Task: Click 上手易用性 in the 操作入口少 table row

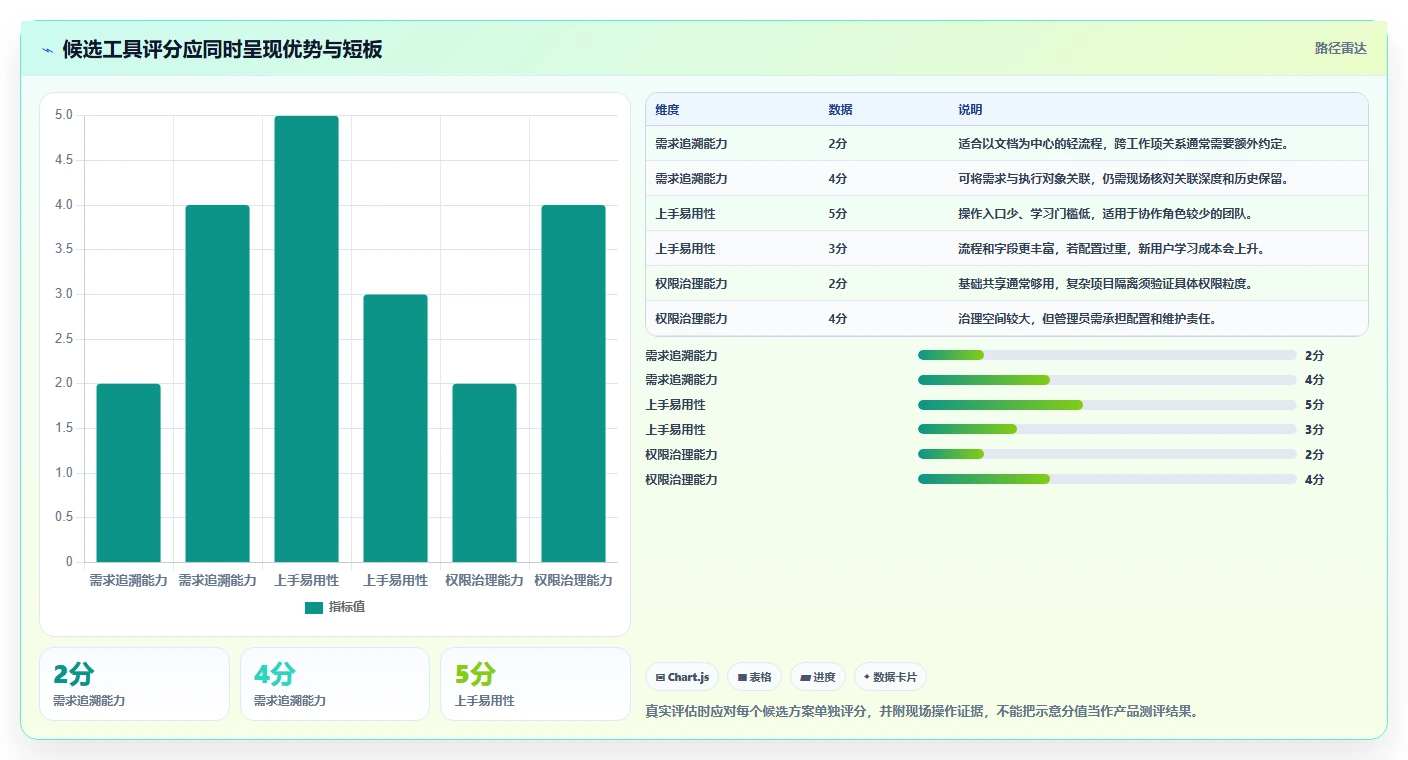Action: click(x=685, y=214)
